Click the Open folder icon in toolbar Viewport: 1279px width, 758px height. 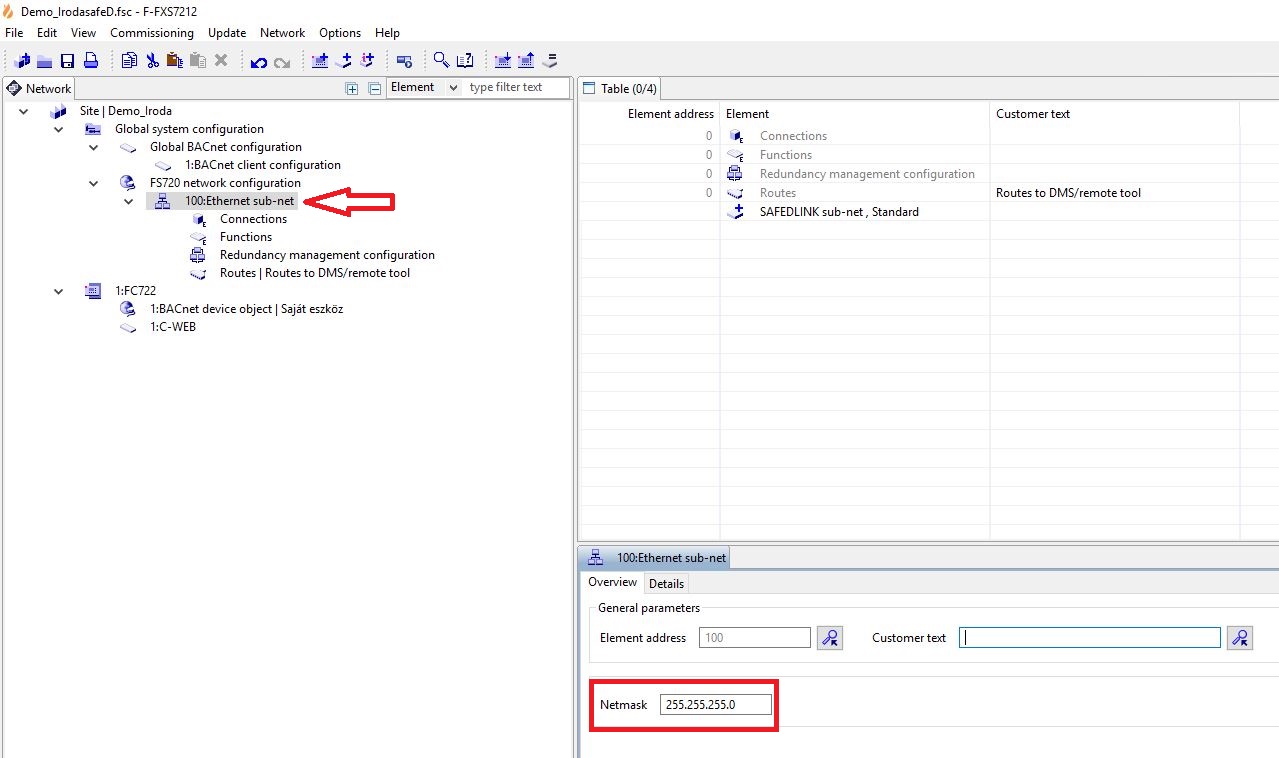45,61
